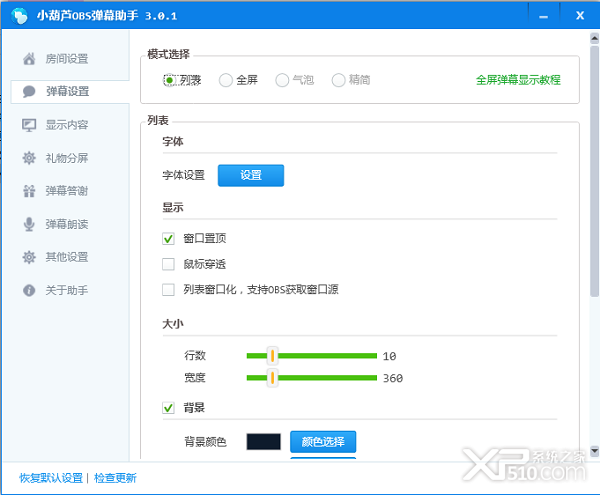Select the 列表 mode radio button

[169, 80]
